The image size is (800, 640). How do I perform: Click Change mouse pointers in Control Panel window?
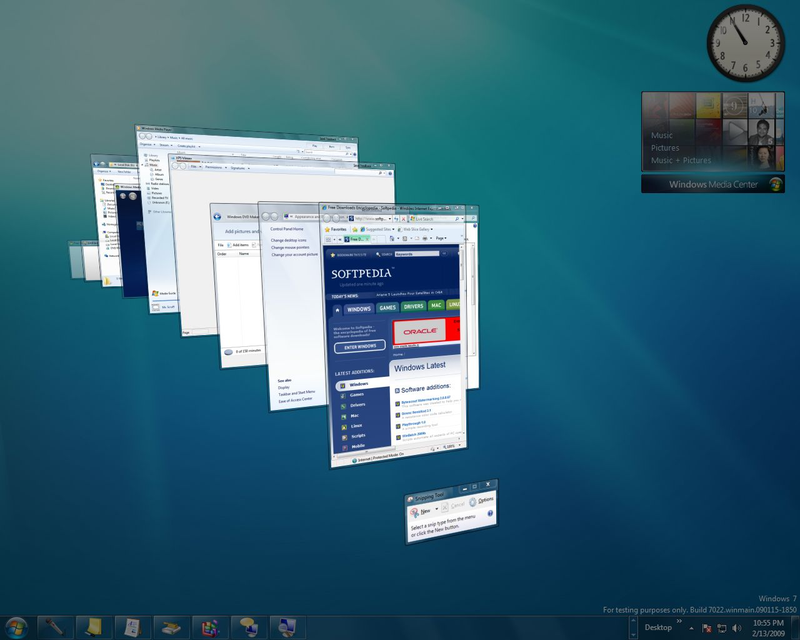click(x=290, y=247)
